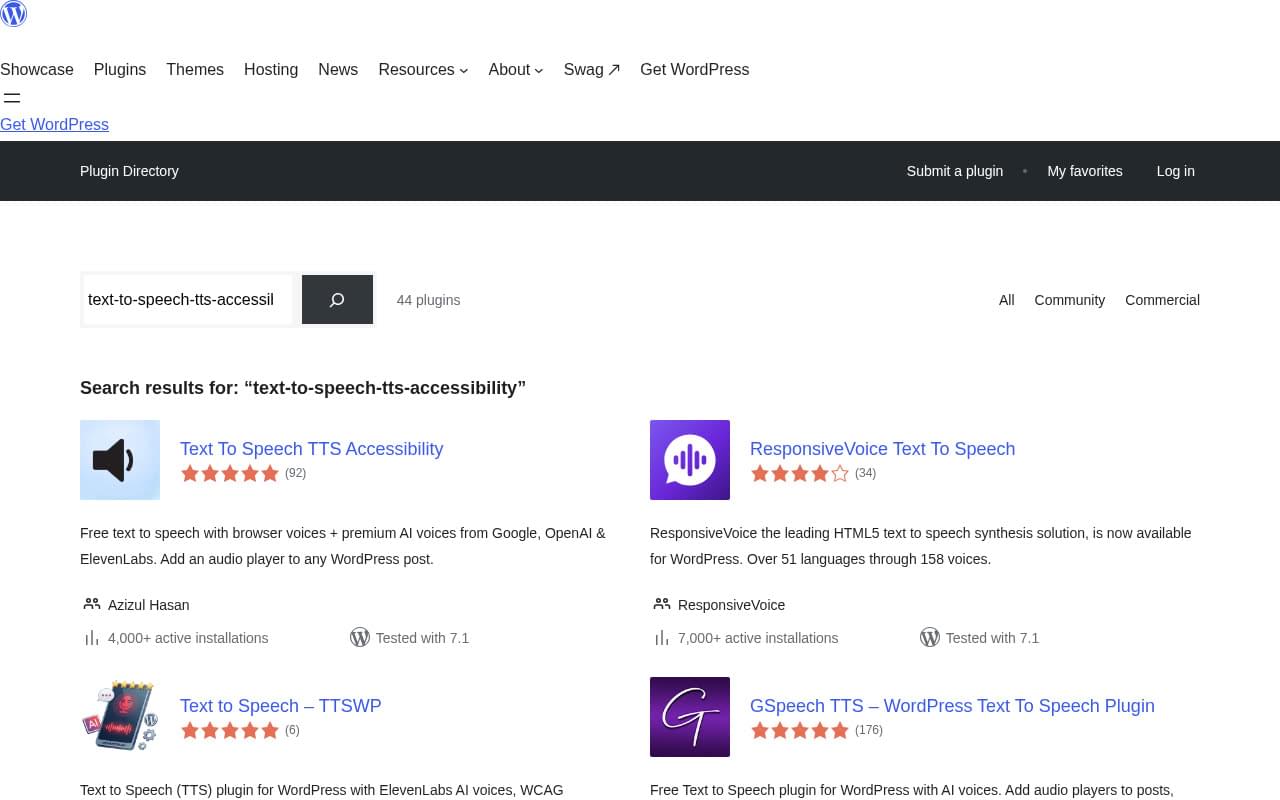Click the (6) ratings count
1280x800 pixels.
(292, 730)
